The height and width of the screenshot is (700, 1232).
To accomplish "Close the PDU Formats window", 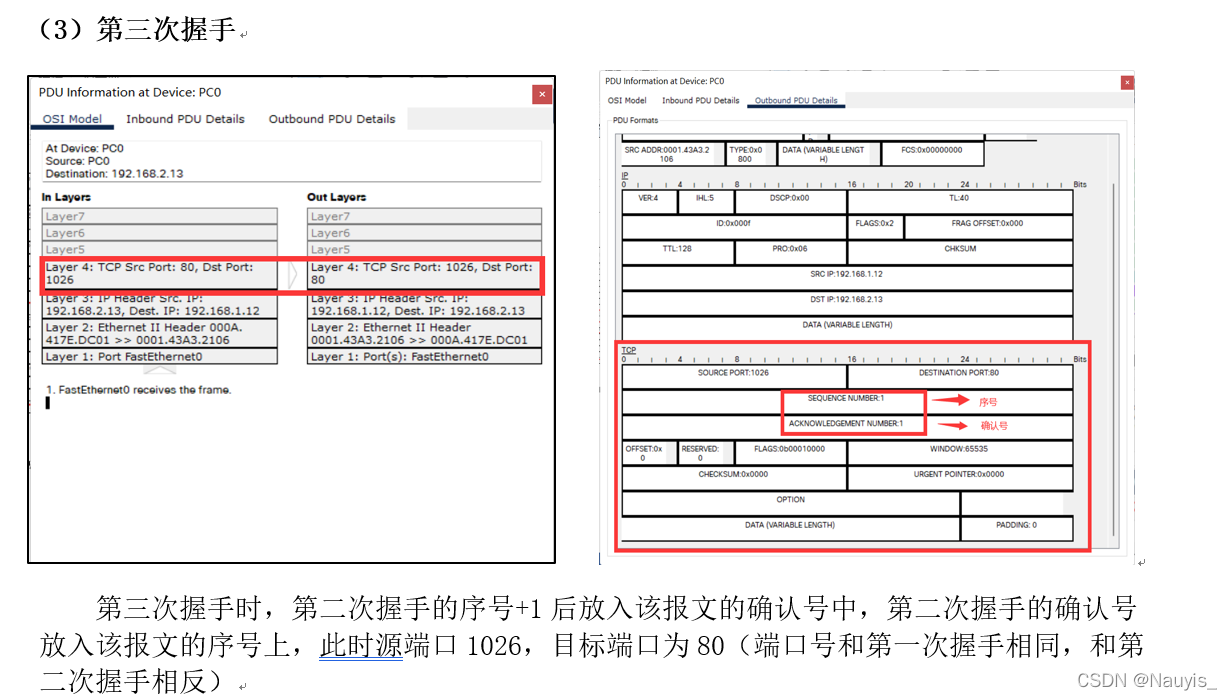I will pyautogui.click(x=1126, y=81).
